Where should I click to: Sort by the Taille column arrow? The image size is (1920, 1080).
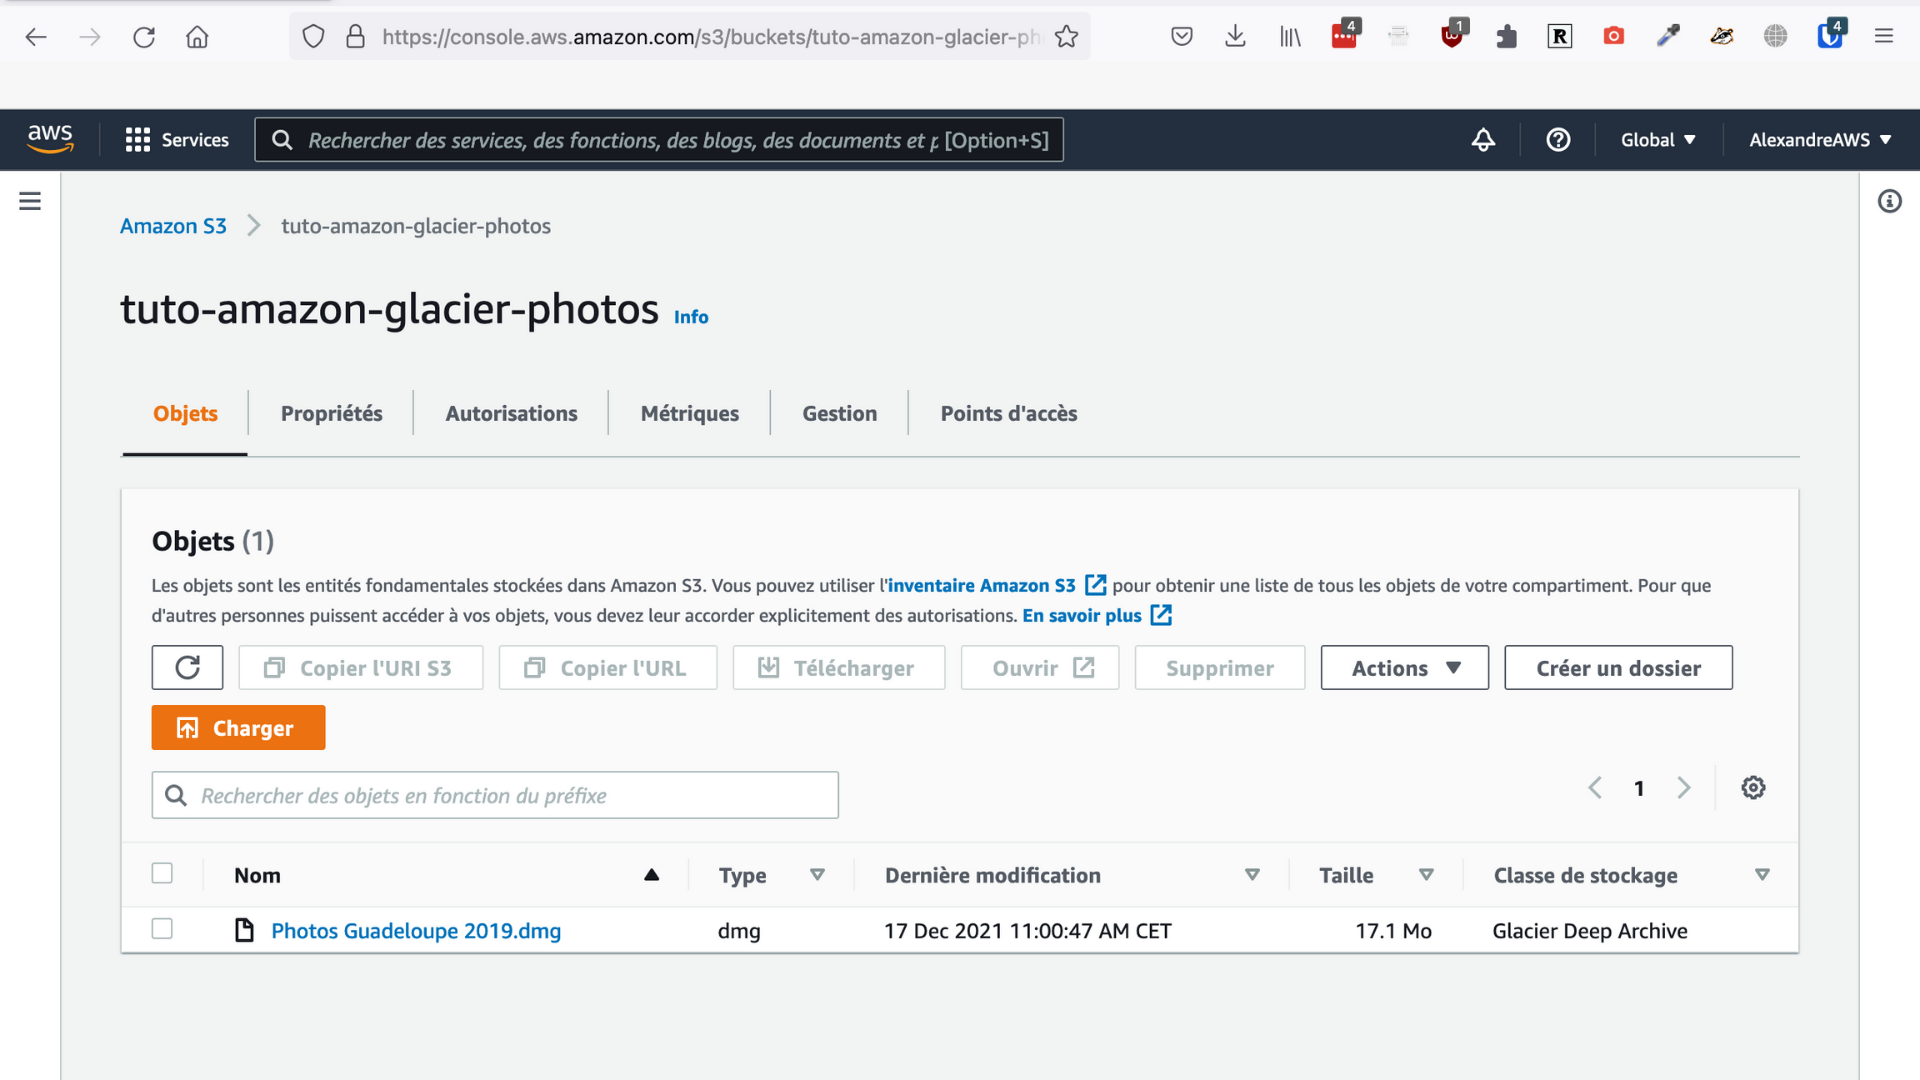click(x=1426, y=875)
